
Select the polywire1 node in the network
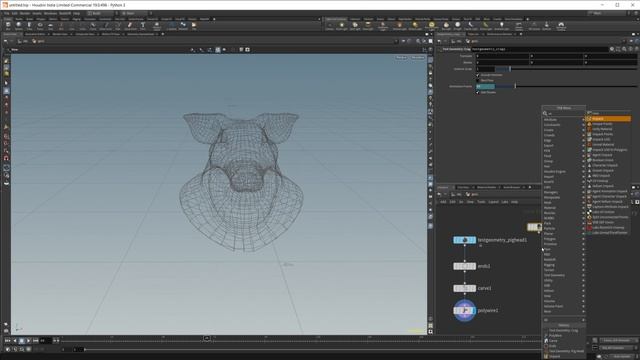coord(464,311)
